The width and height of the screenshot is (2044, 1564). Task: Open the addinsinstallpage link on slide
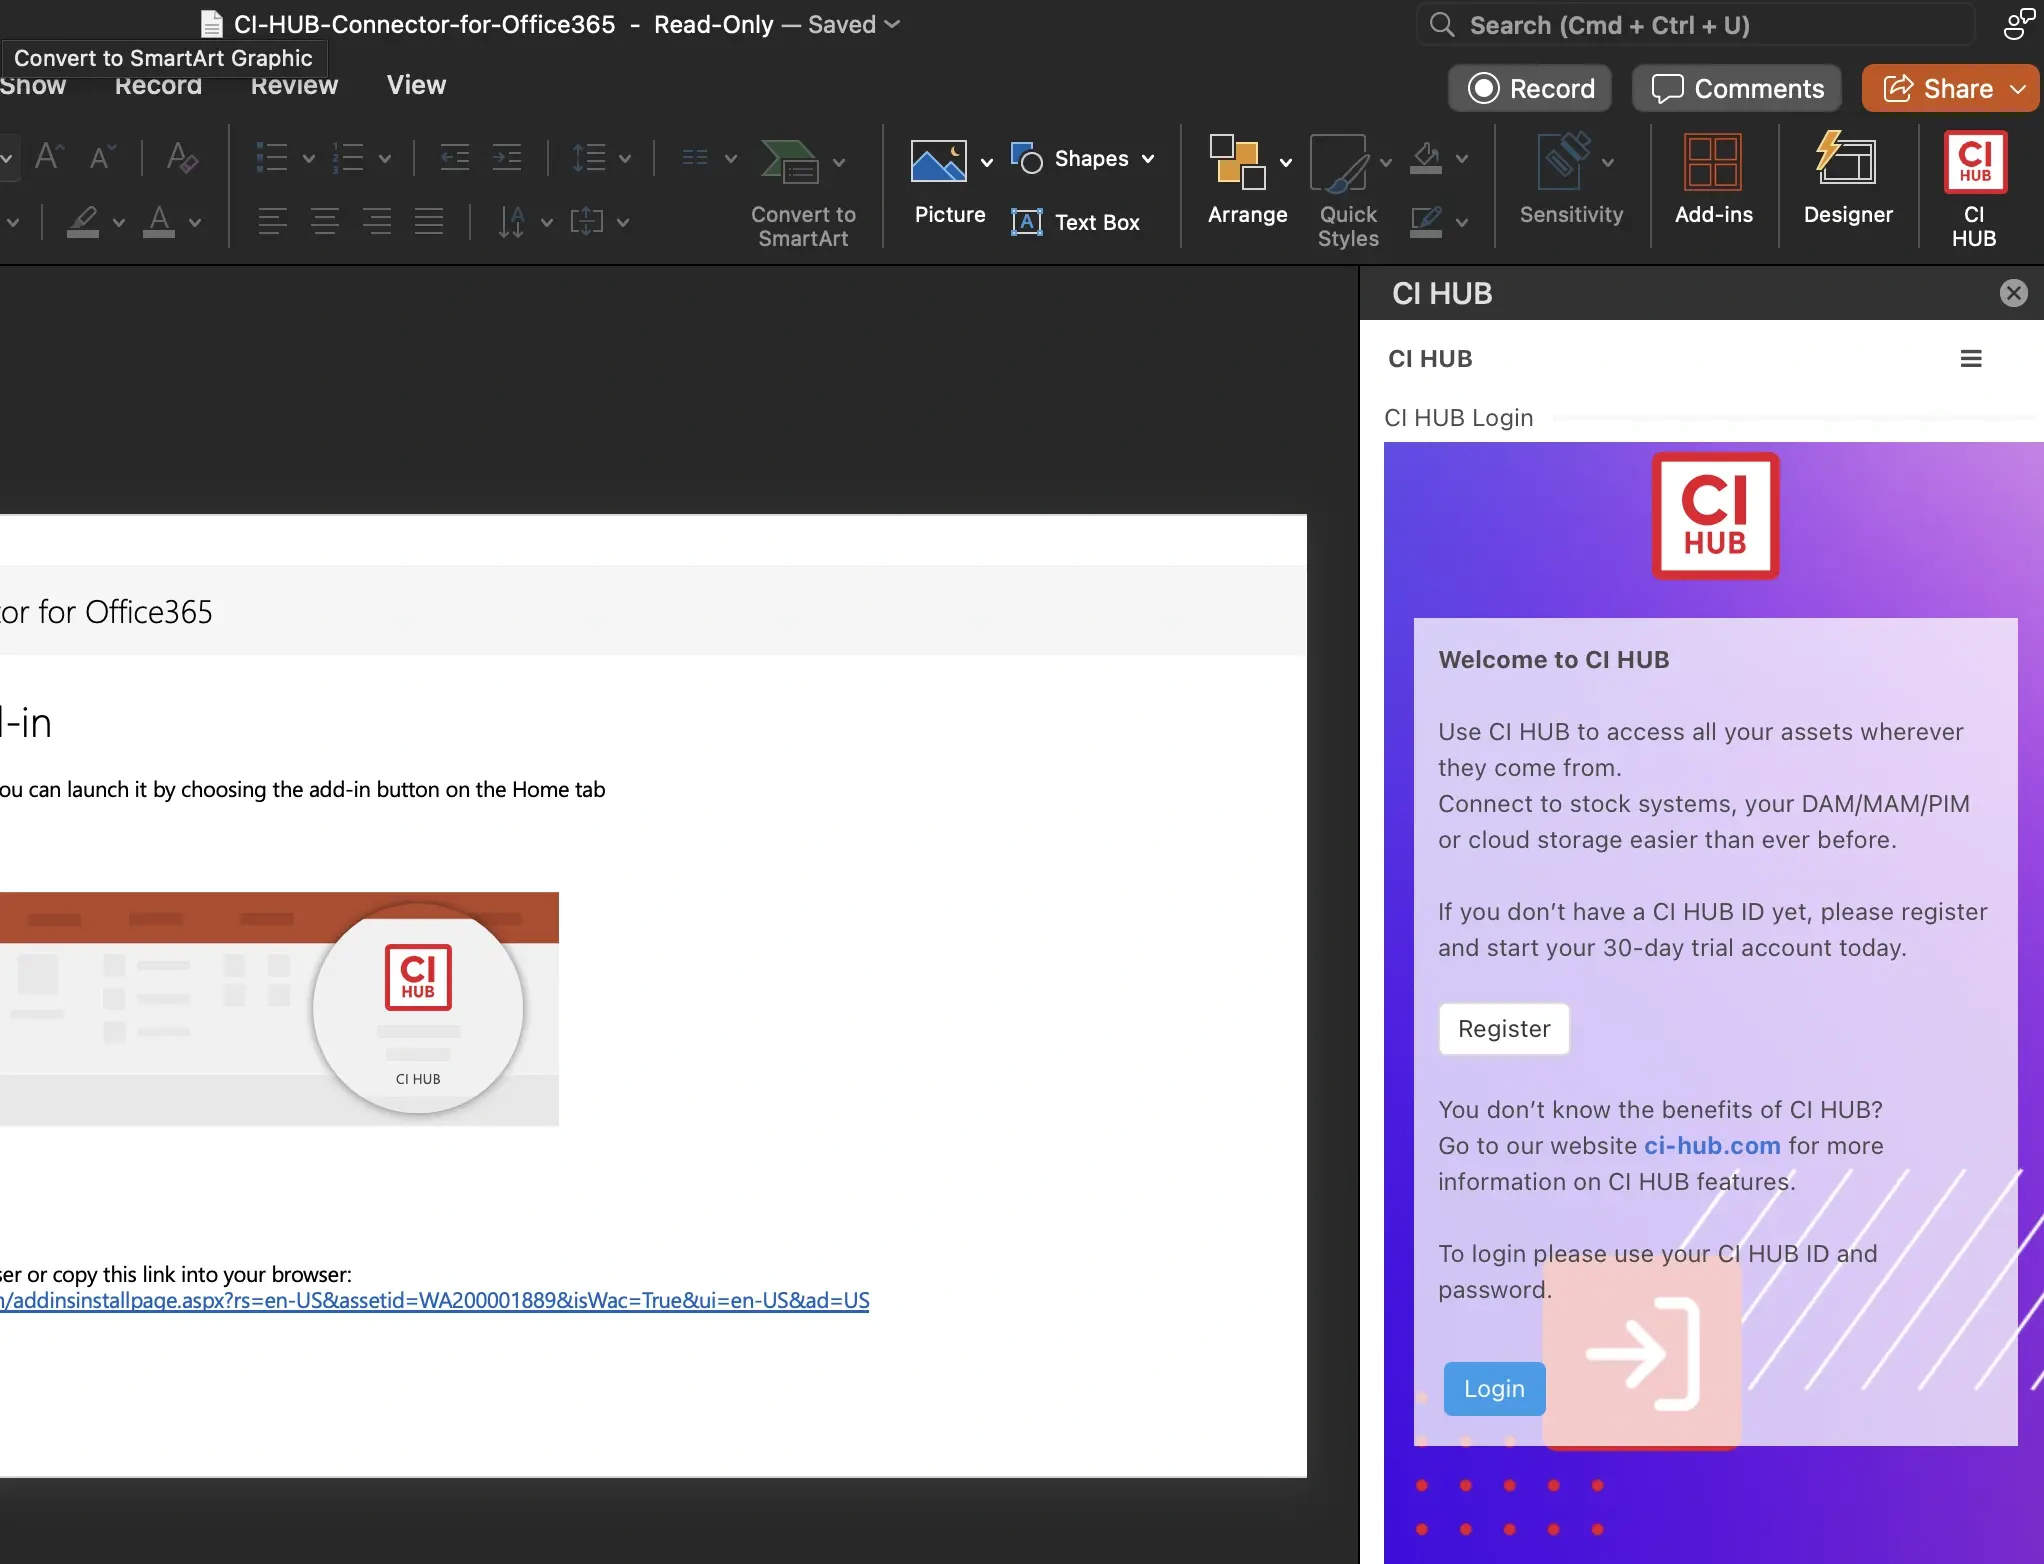tap(434, 1300)
